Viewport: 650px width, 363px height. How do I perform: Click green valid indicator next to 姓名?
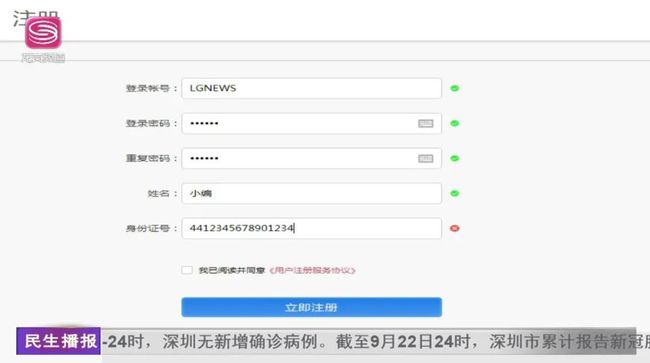(455, 194)
